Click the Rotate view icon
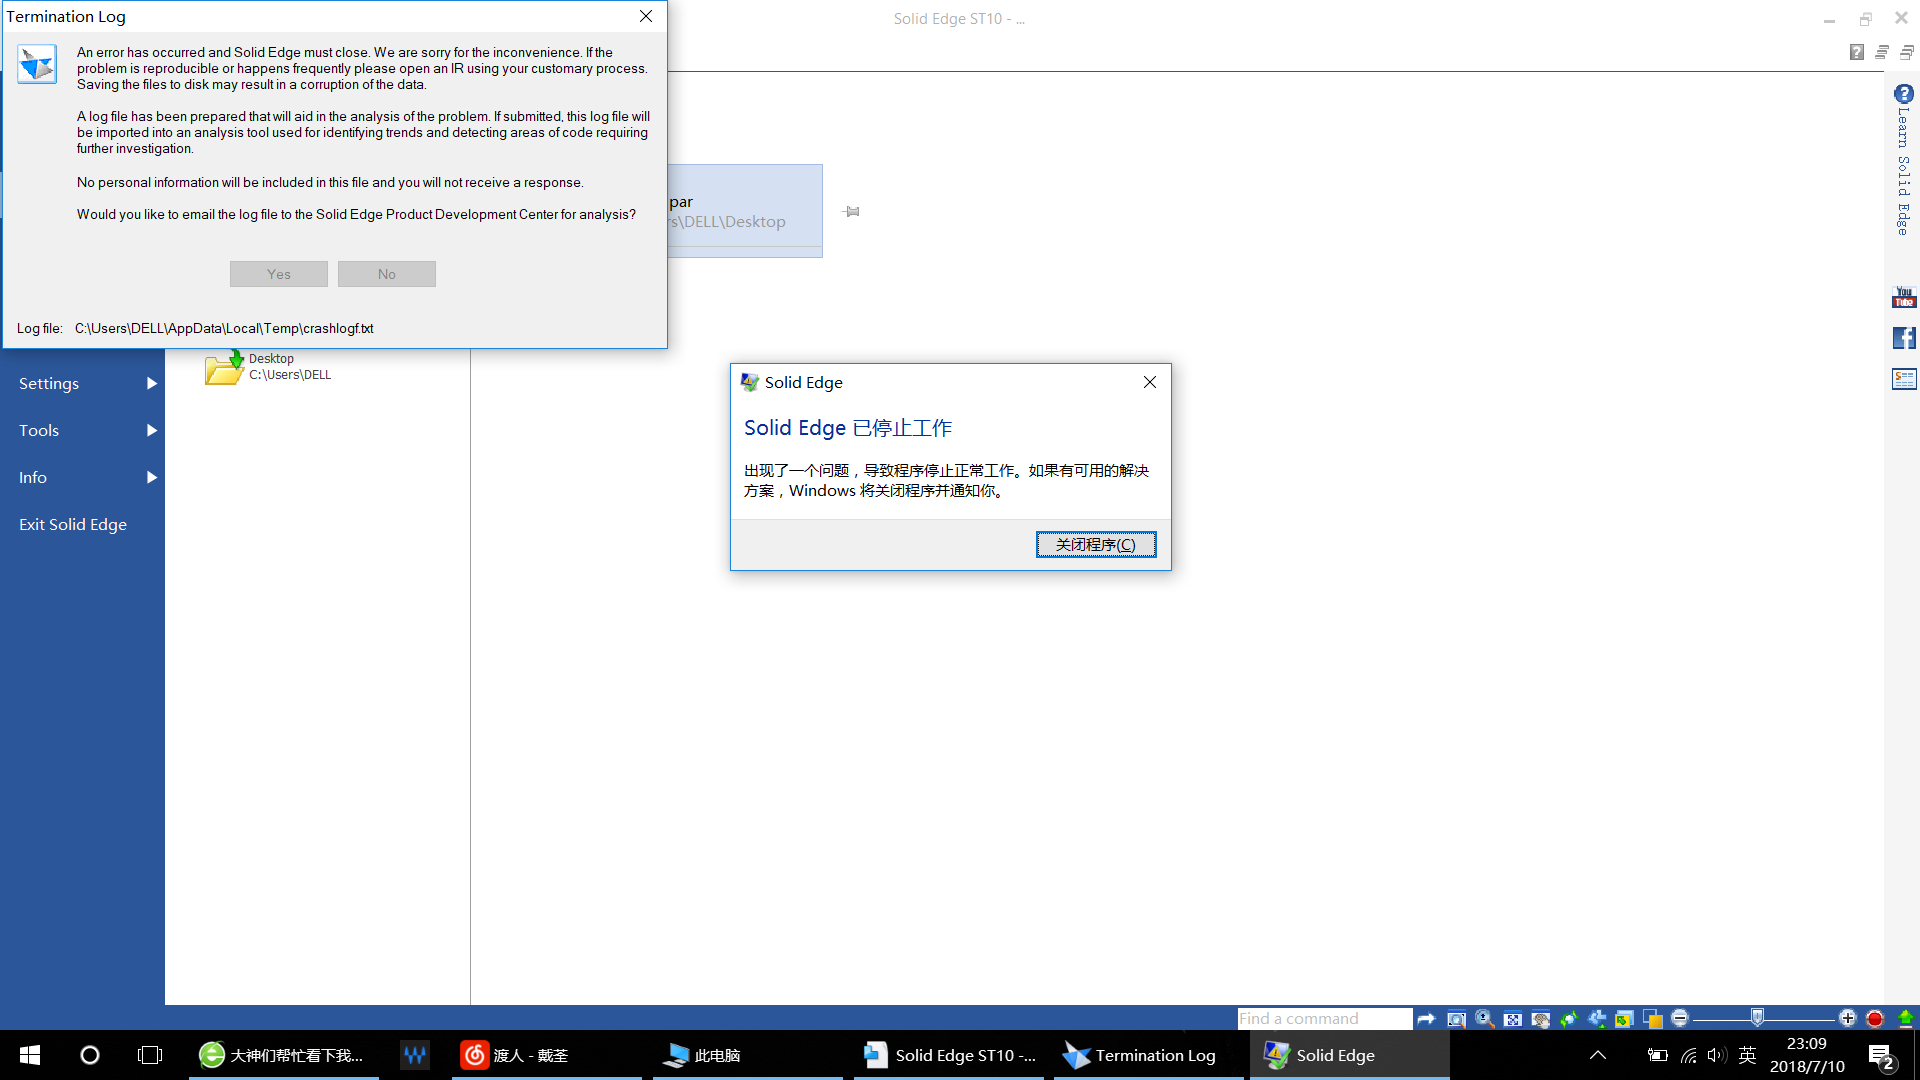 [1569, 1019]
